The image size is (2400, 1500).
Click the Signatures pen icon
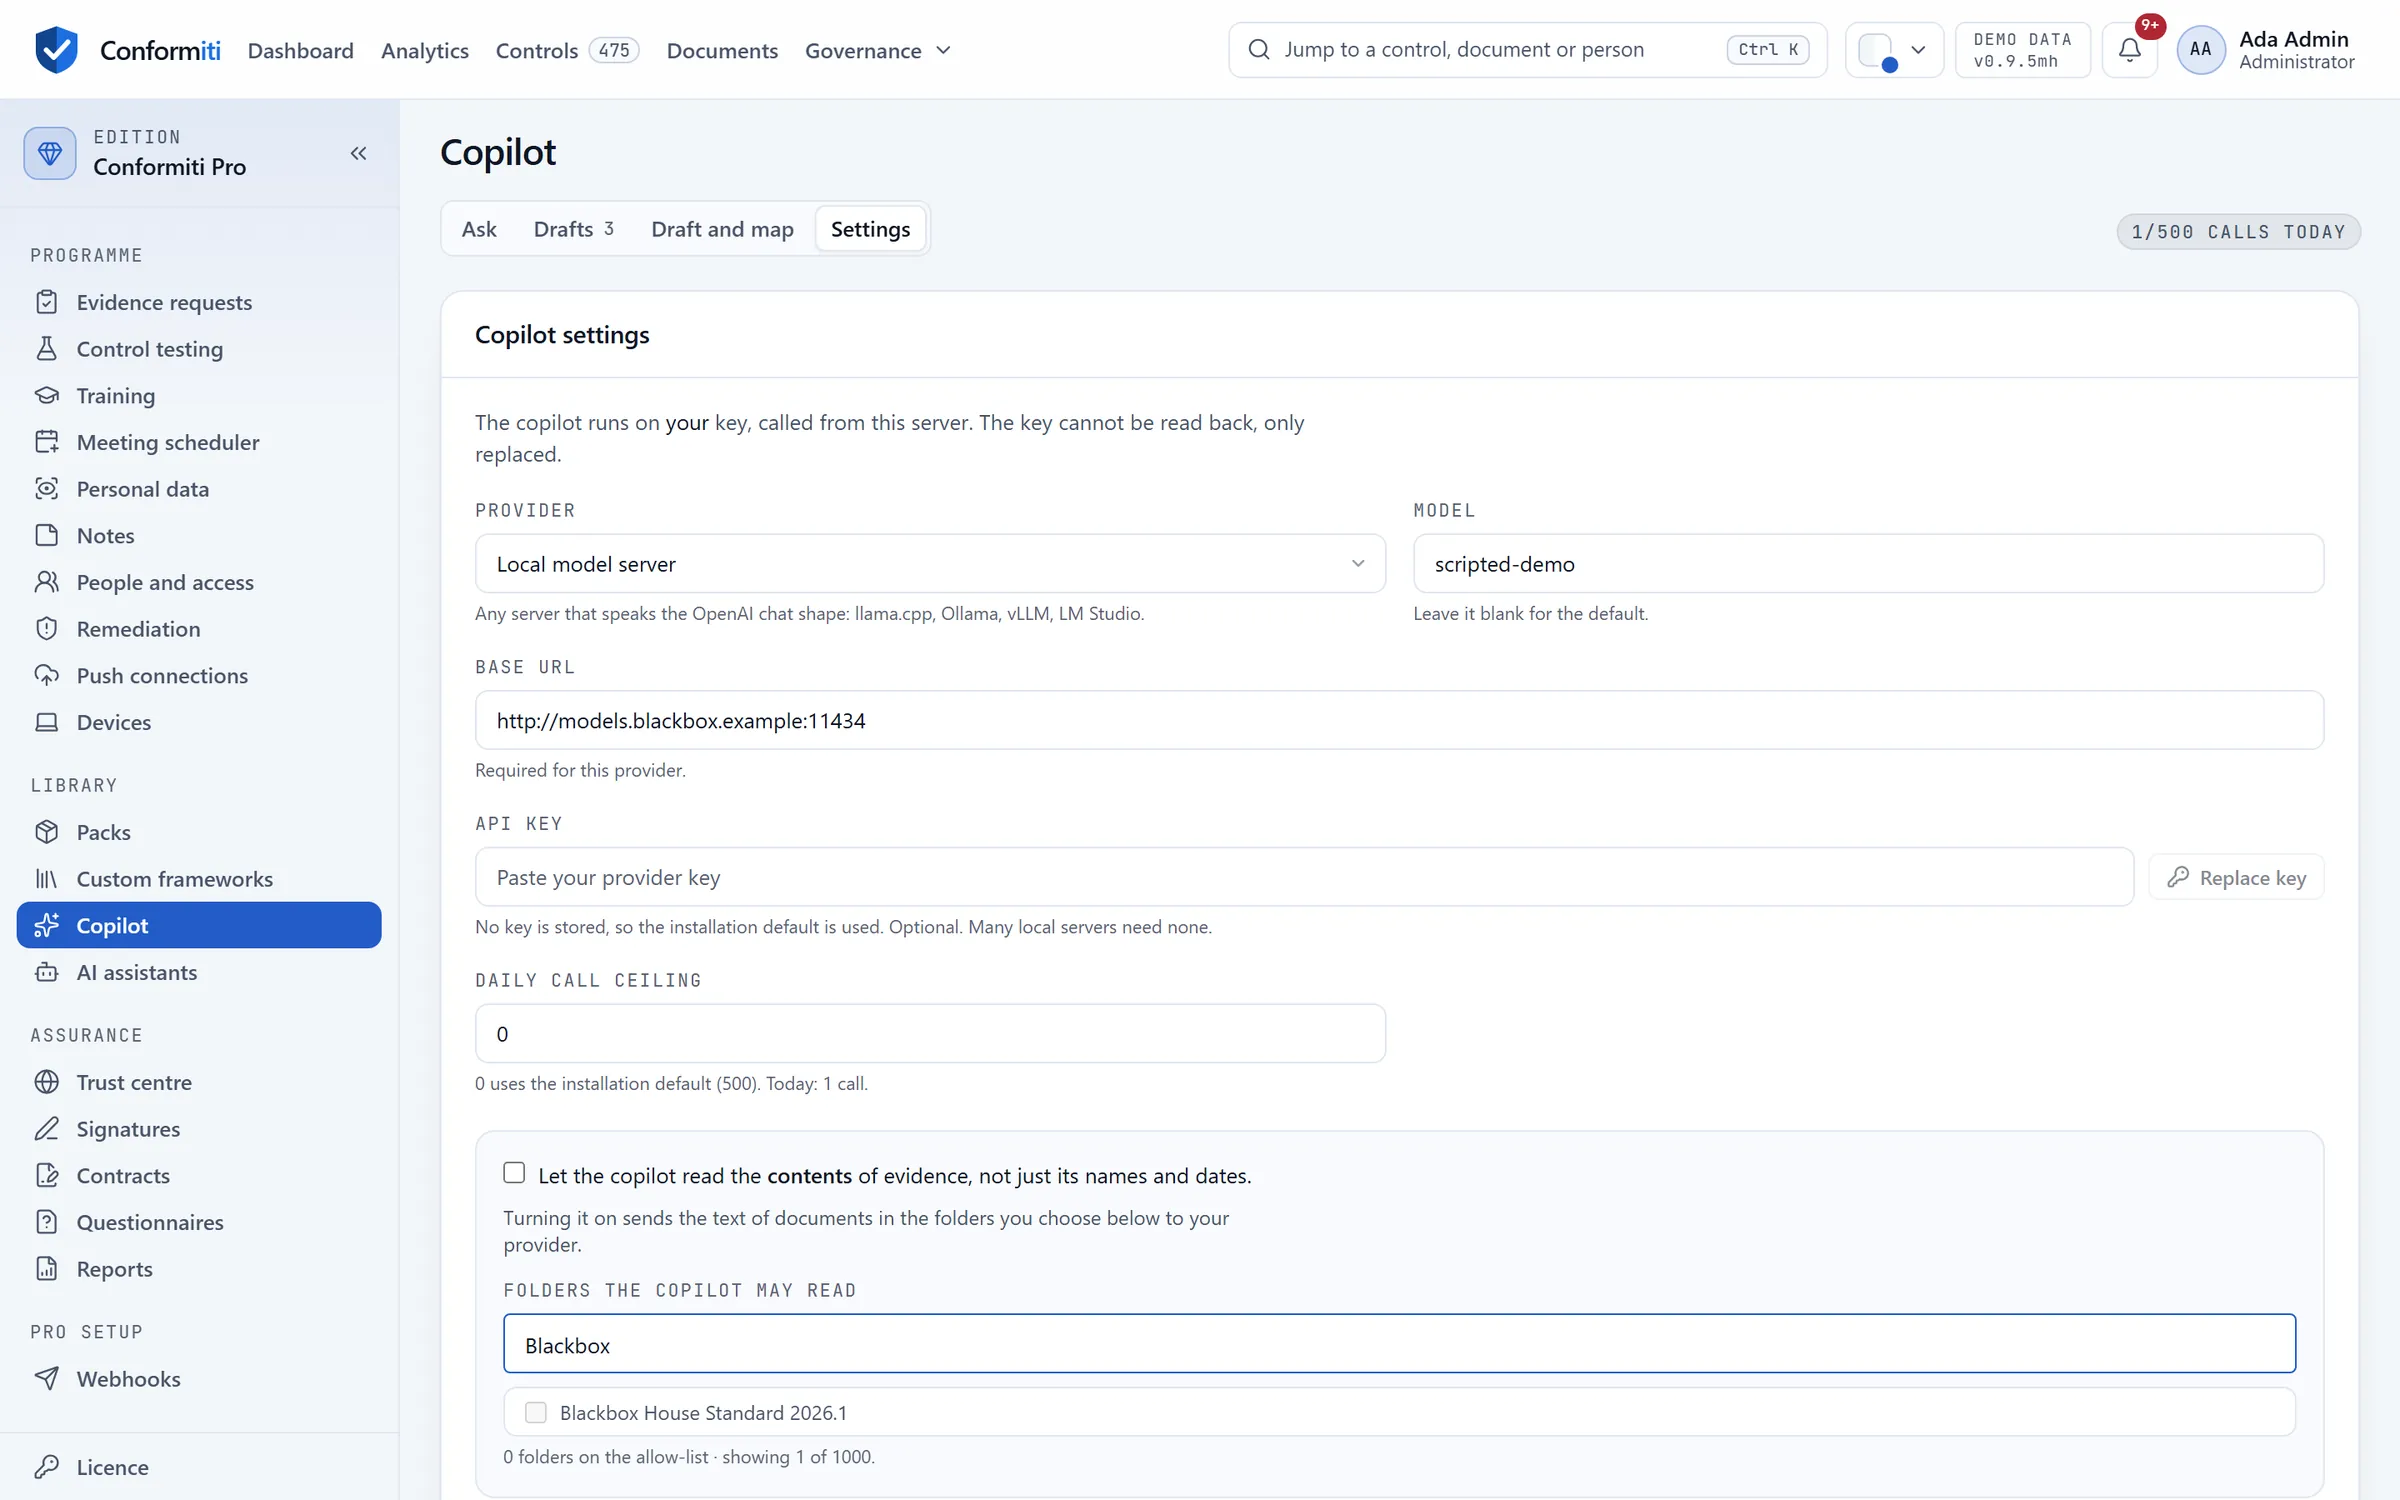(x=47, y=1129)
